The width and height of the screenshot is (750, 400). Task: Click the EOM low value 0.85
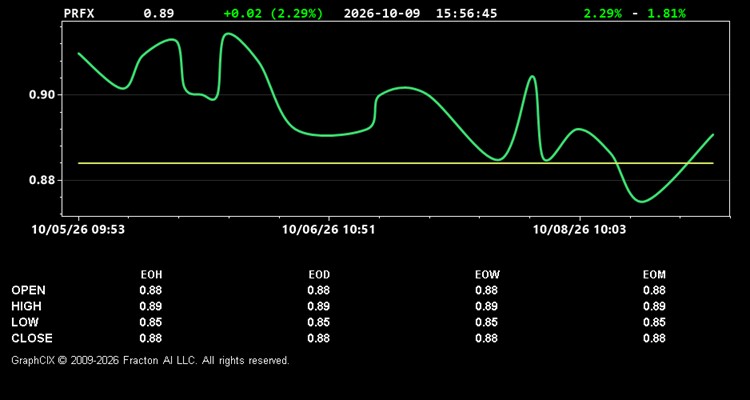654,322
